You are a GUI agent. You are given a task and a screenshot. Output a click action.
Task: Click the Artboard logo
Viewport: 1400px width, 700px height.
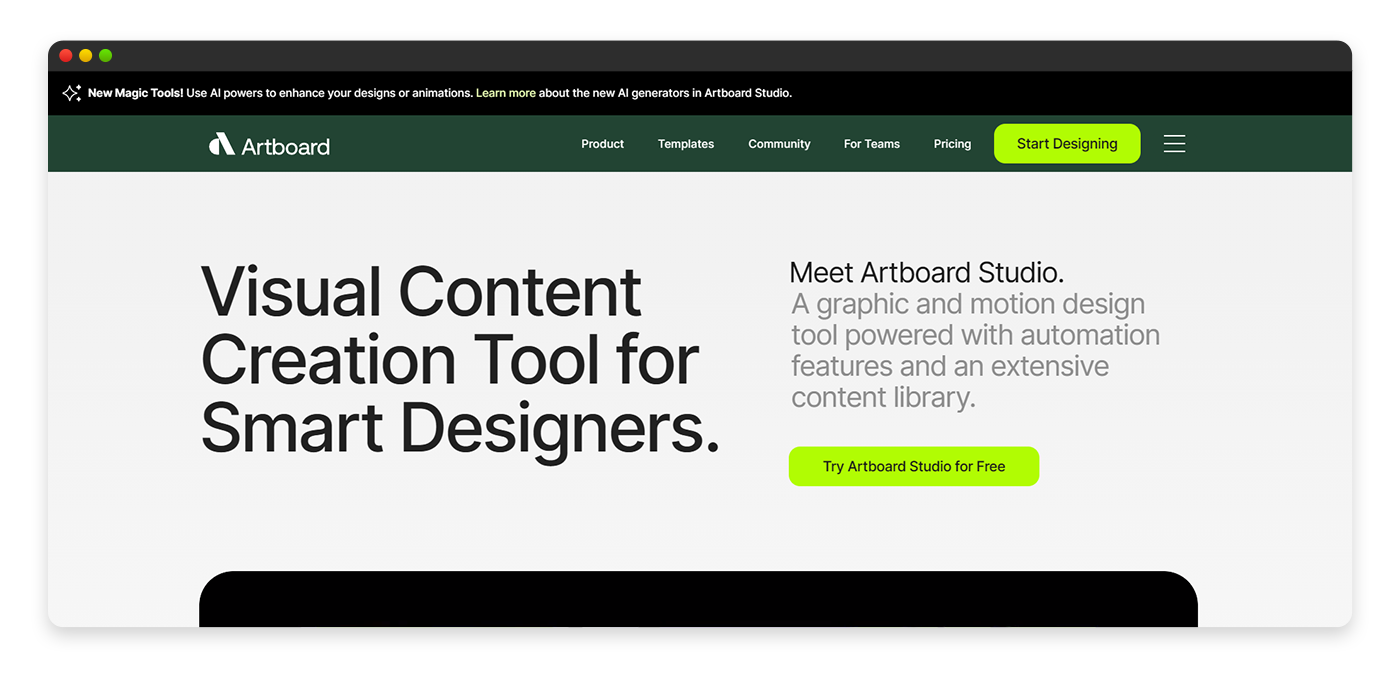pyautogui.click(x=269, y=145)
